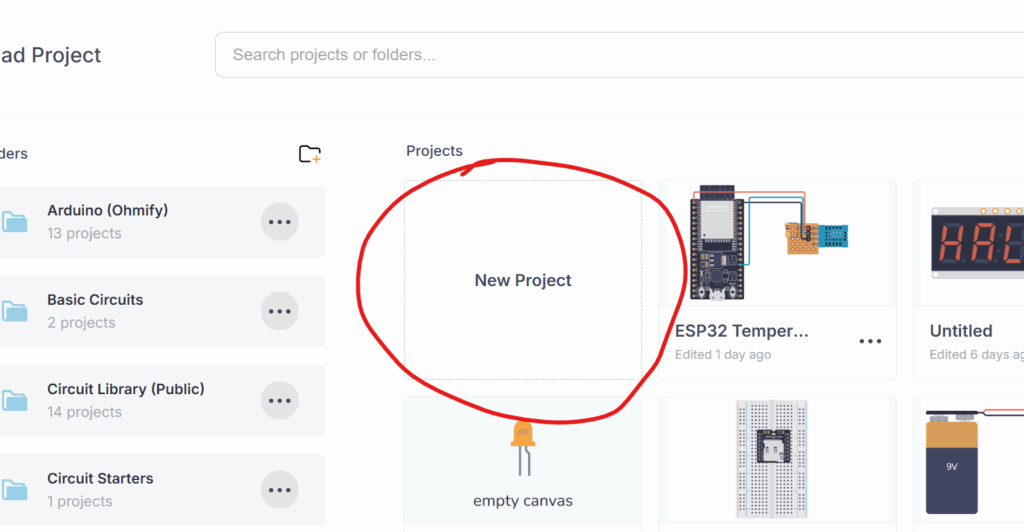Viewport: 1024px width, 532px height.
Task: Open options for Circuit Library (Public) folder
Action: 280,401
